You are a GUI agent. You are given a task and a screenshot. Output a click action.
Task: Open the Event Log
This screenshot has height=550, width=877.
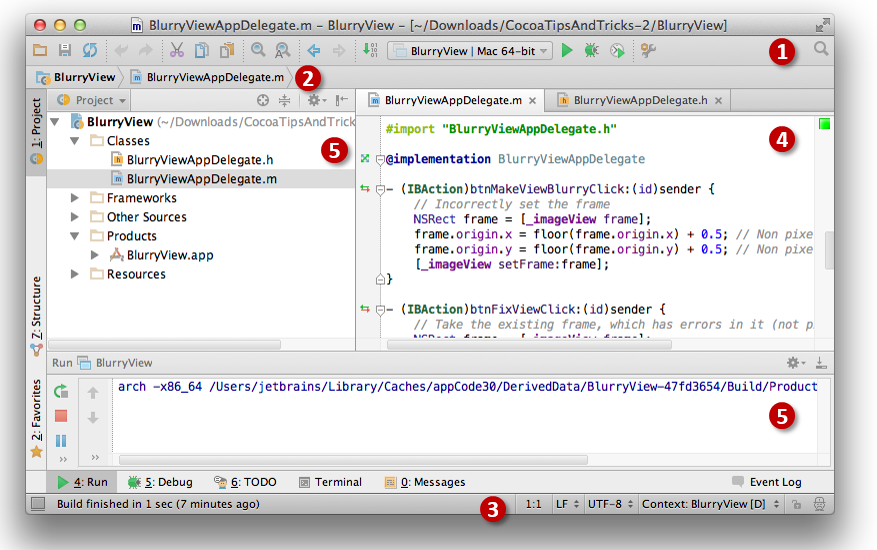(x=767, y=482)
